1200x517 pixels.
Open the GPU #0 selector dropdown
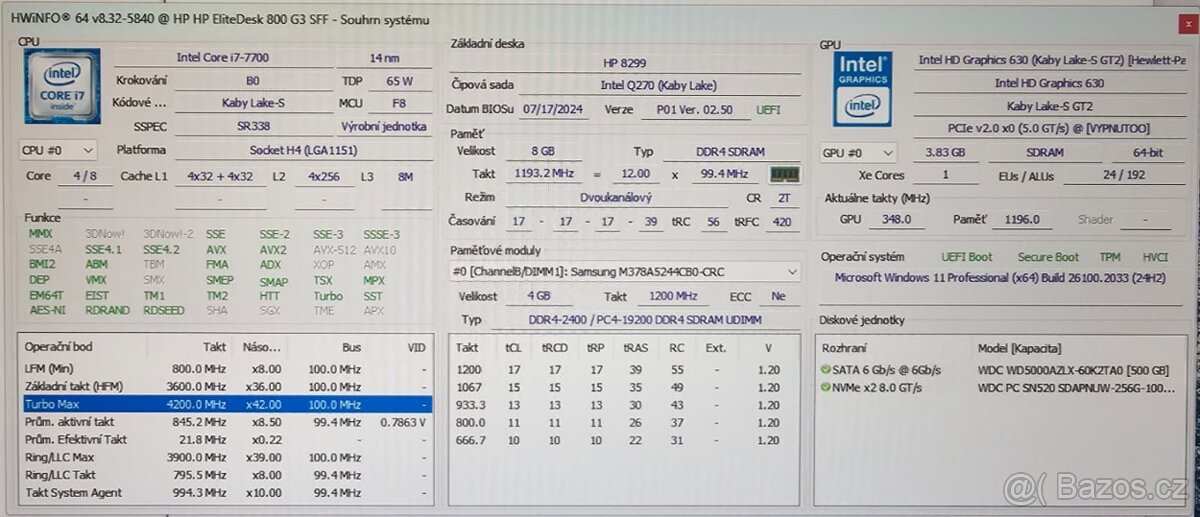click(x=858, y=153)
